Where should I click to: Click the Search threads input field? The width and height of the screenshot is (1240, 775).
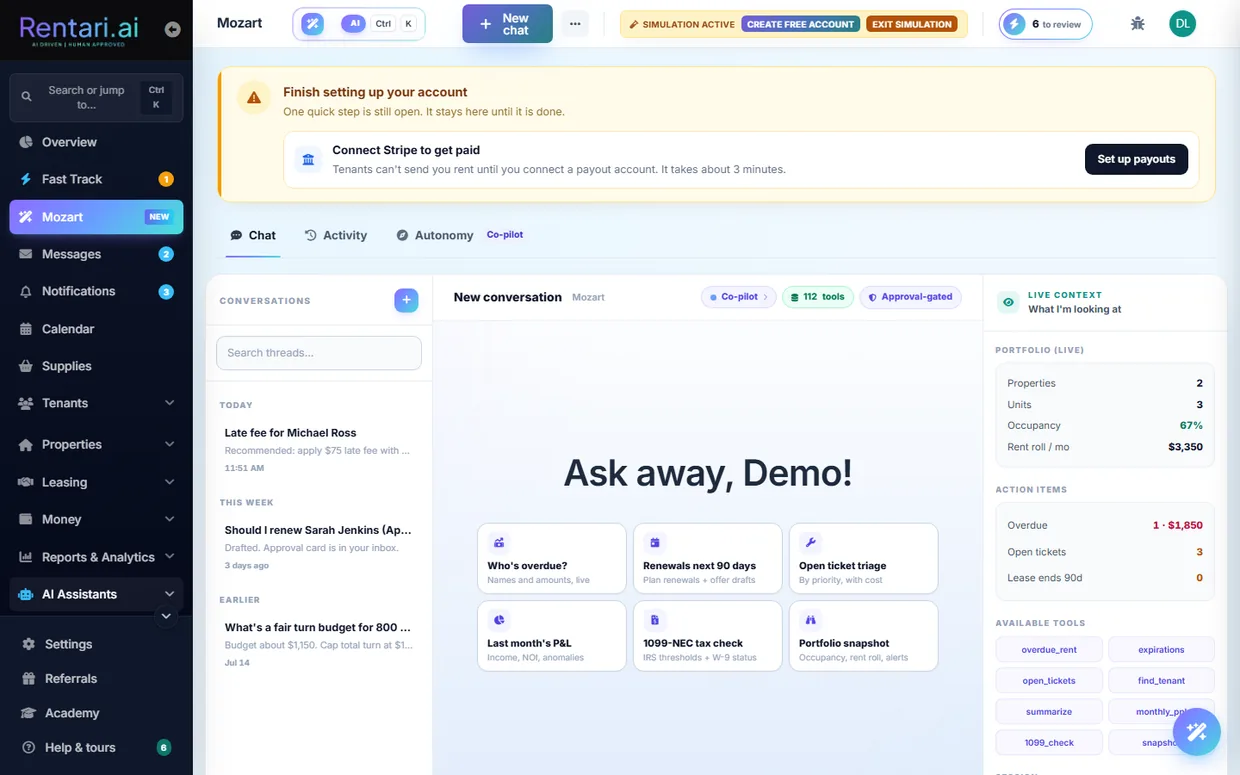click(319, 353)
